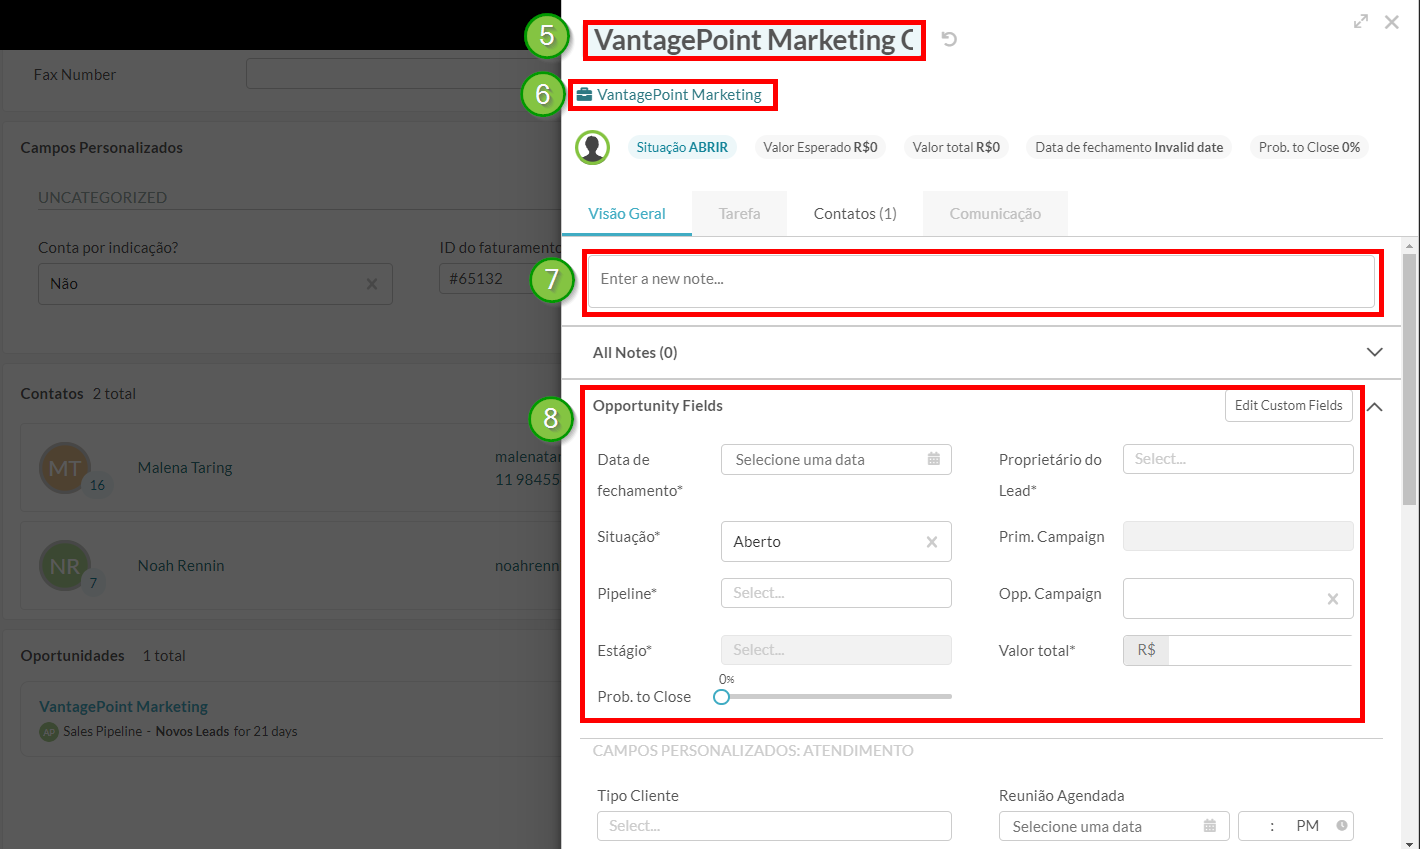Viewport: 1420px width, 849px height.
Task: Open the VantagePoint Marketing account link
Action: point(679,94)
